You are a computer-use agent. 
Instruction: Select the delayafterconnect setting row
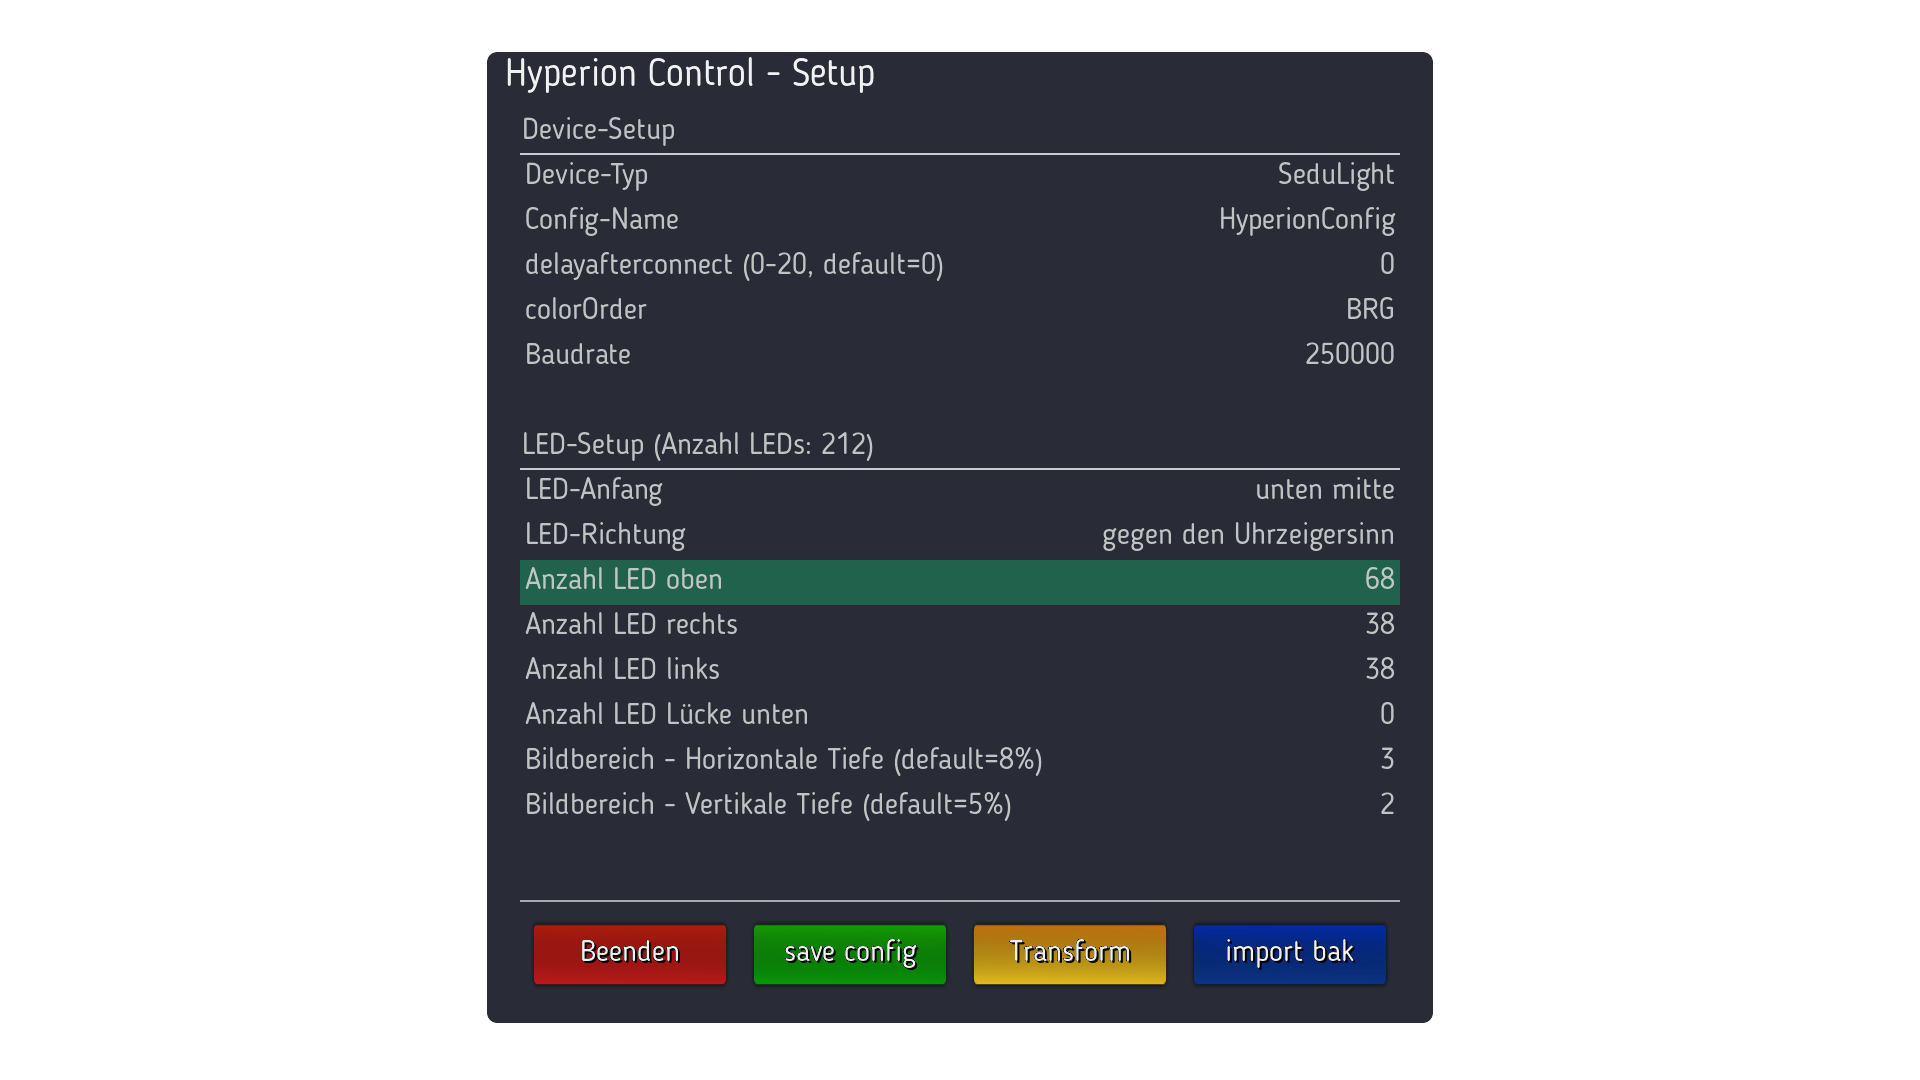960,265
